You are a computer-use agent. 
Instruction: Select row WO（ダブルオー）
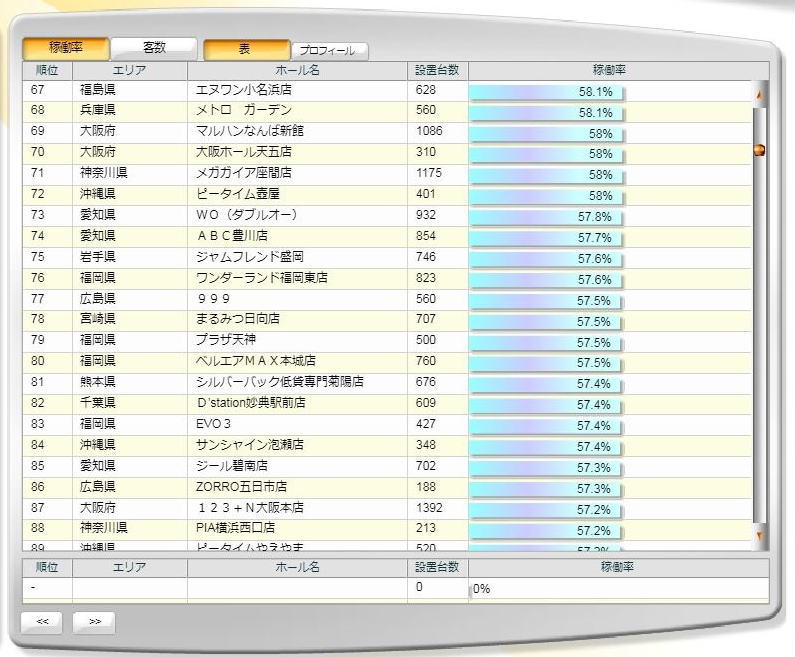(387, 215)
